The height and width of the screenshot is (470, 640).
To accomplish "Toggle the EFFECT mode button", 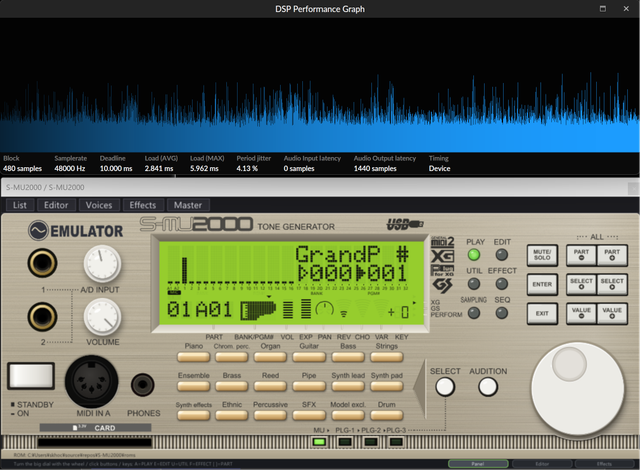I will [501, 284].
